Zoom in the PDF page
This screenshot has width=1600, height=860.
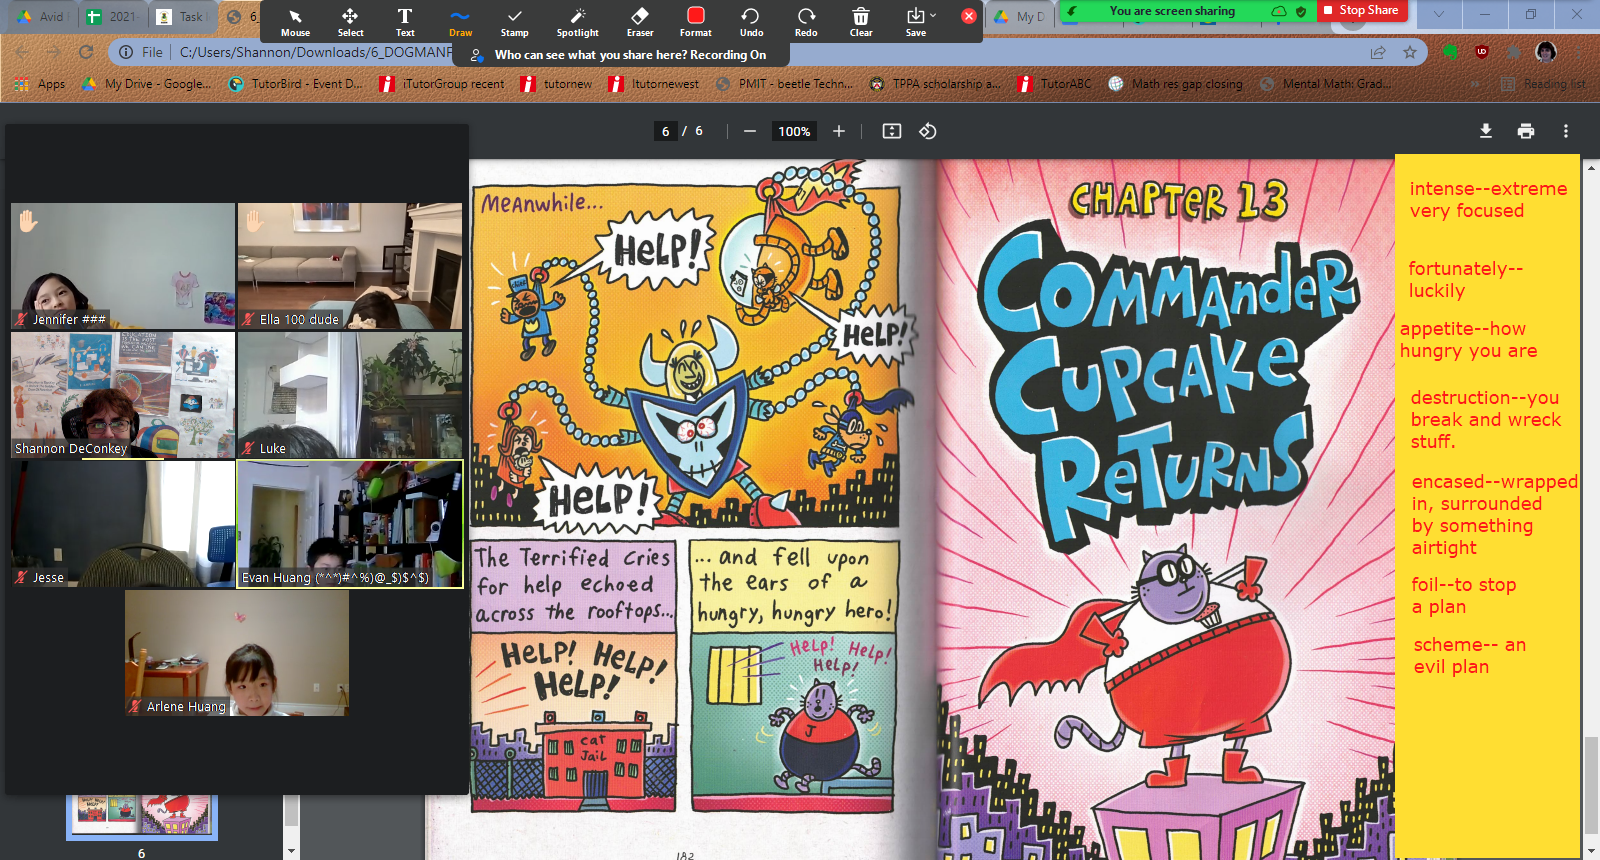pyautogui.click(x=839, y=131)
